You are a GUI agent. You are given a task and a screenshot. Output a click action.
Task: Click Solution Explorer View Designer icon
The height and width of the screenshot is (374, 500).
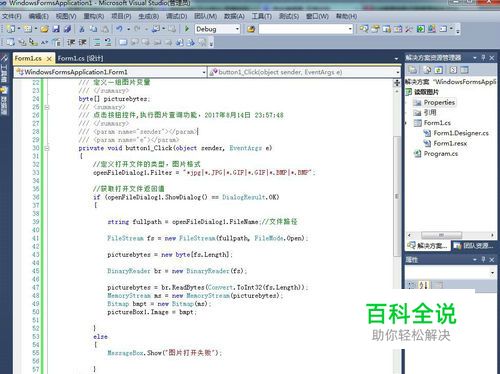[x=464, y=70]
